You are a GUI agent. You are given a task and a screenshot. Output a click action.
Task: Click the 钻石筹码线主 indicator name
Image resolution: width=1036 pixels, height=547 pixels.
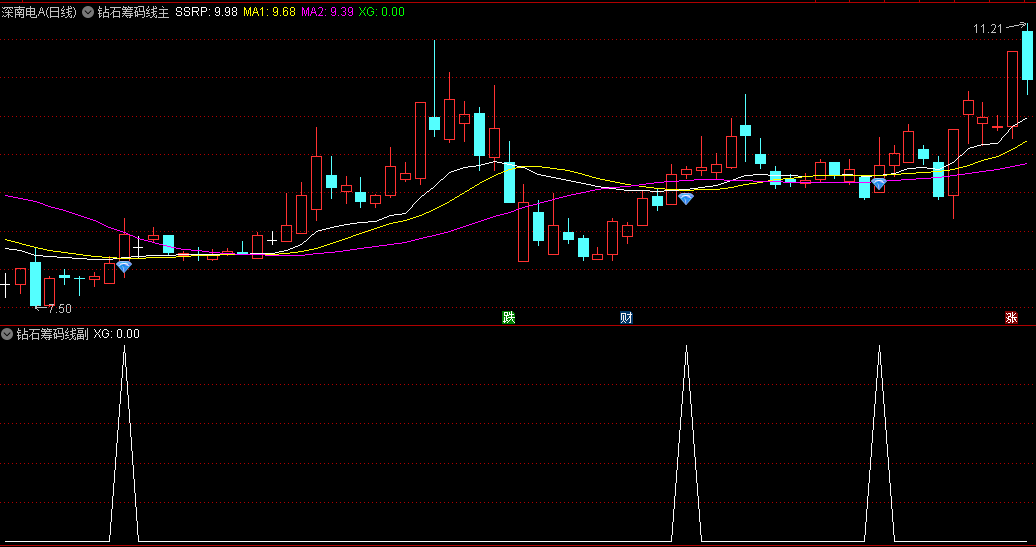click(x=133, y=12)
